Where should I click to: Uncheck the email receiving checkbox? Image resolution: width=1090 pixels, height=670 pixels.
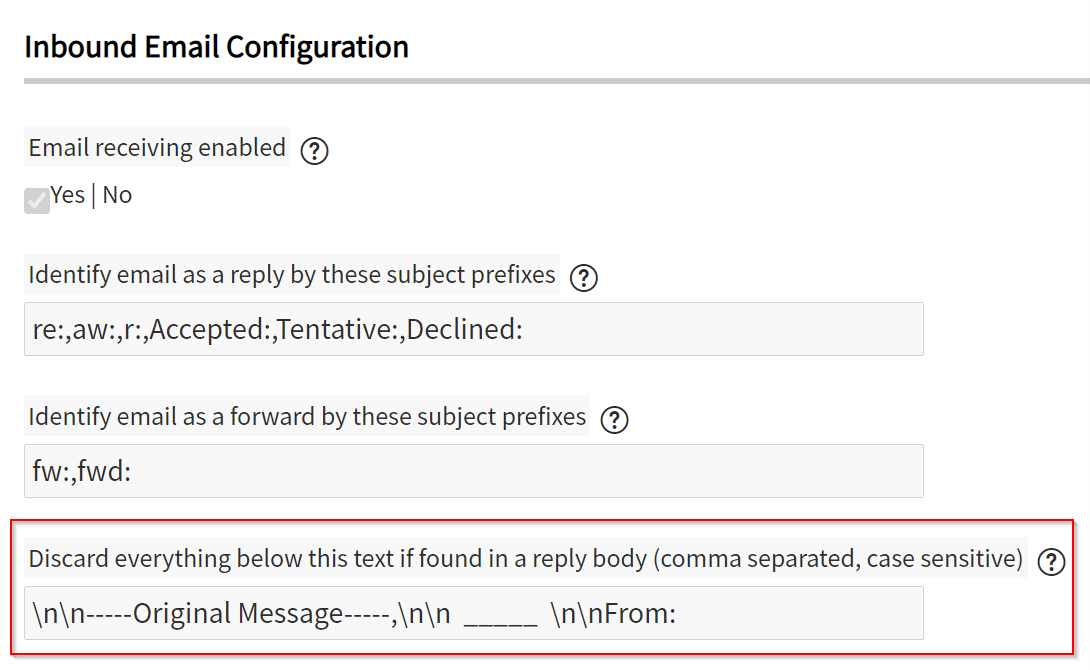tap(36, 200)
